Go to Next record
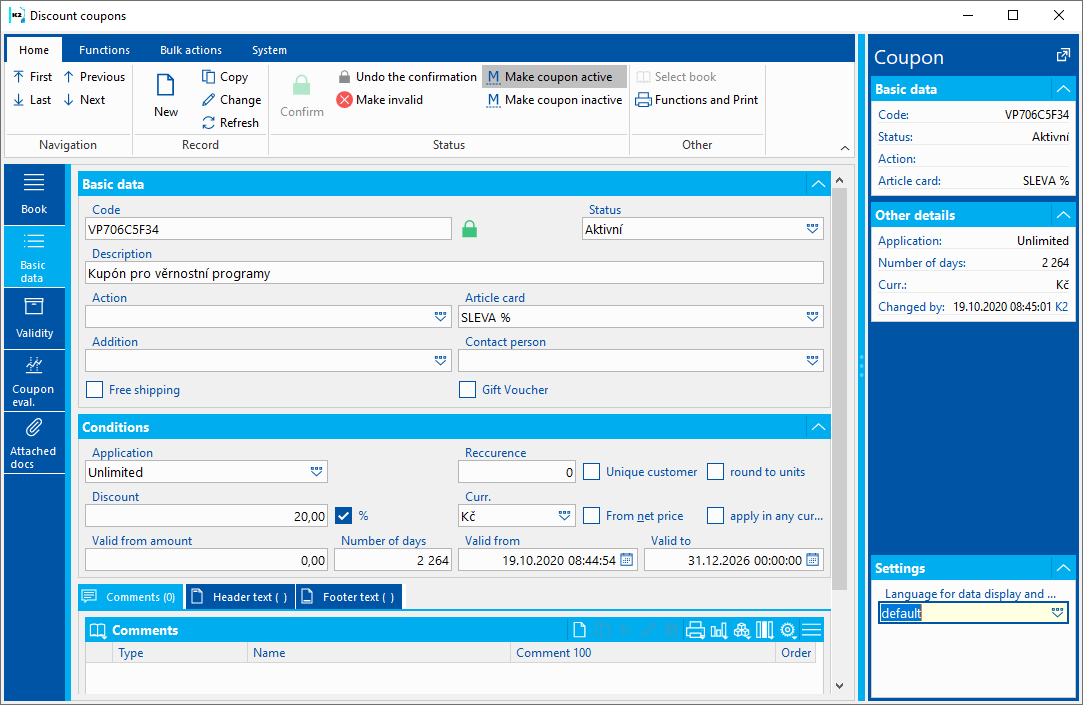1083x705 pixels. point(84,99)
